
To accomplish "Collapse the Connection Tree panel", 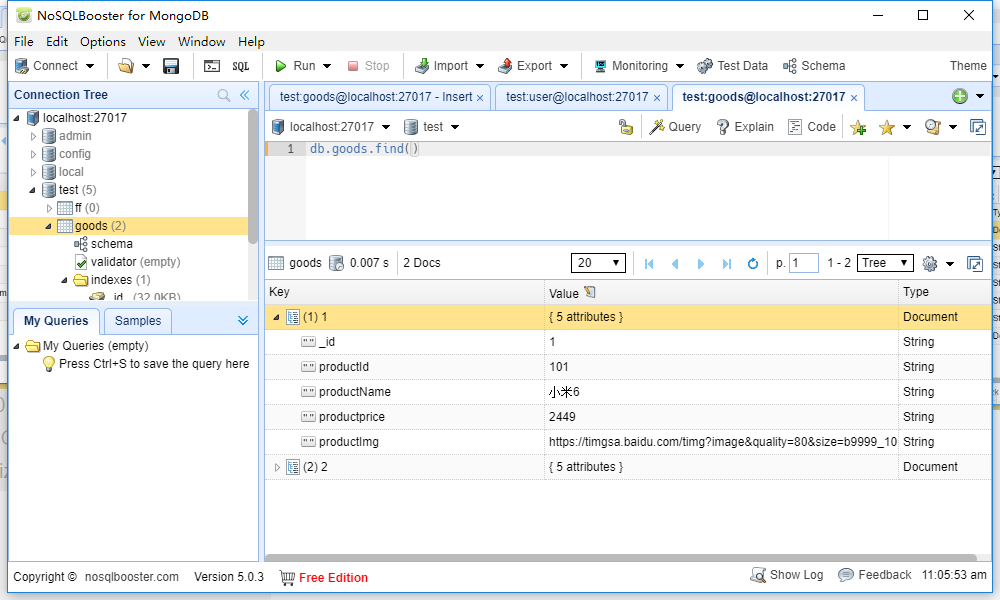I will coord(246,94).
